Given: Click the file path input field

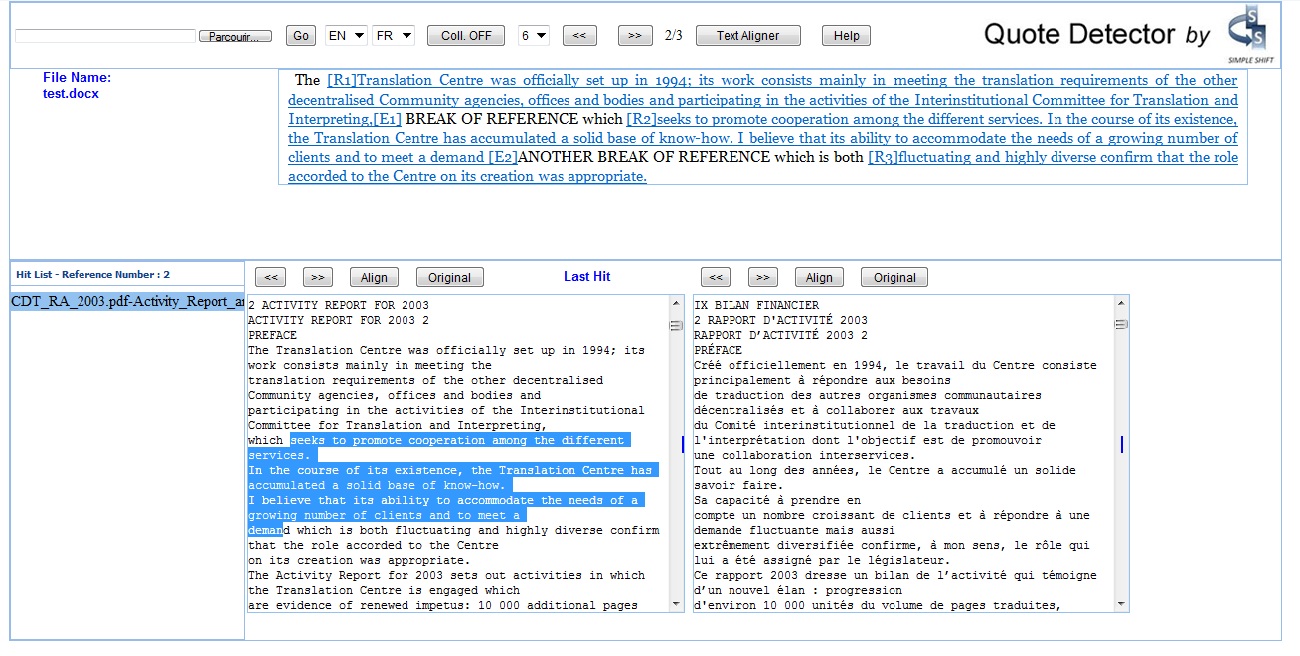Looking at the screenshot, I should [x=105, y=36].
